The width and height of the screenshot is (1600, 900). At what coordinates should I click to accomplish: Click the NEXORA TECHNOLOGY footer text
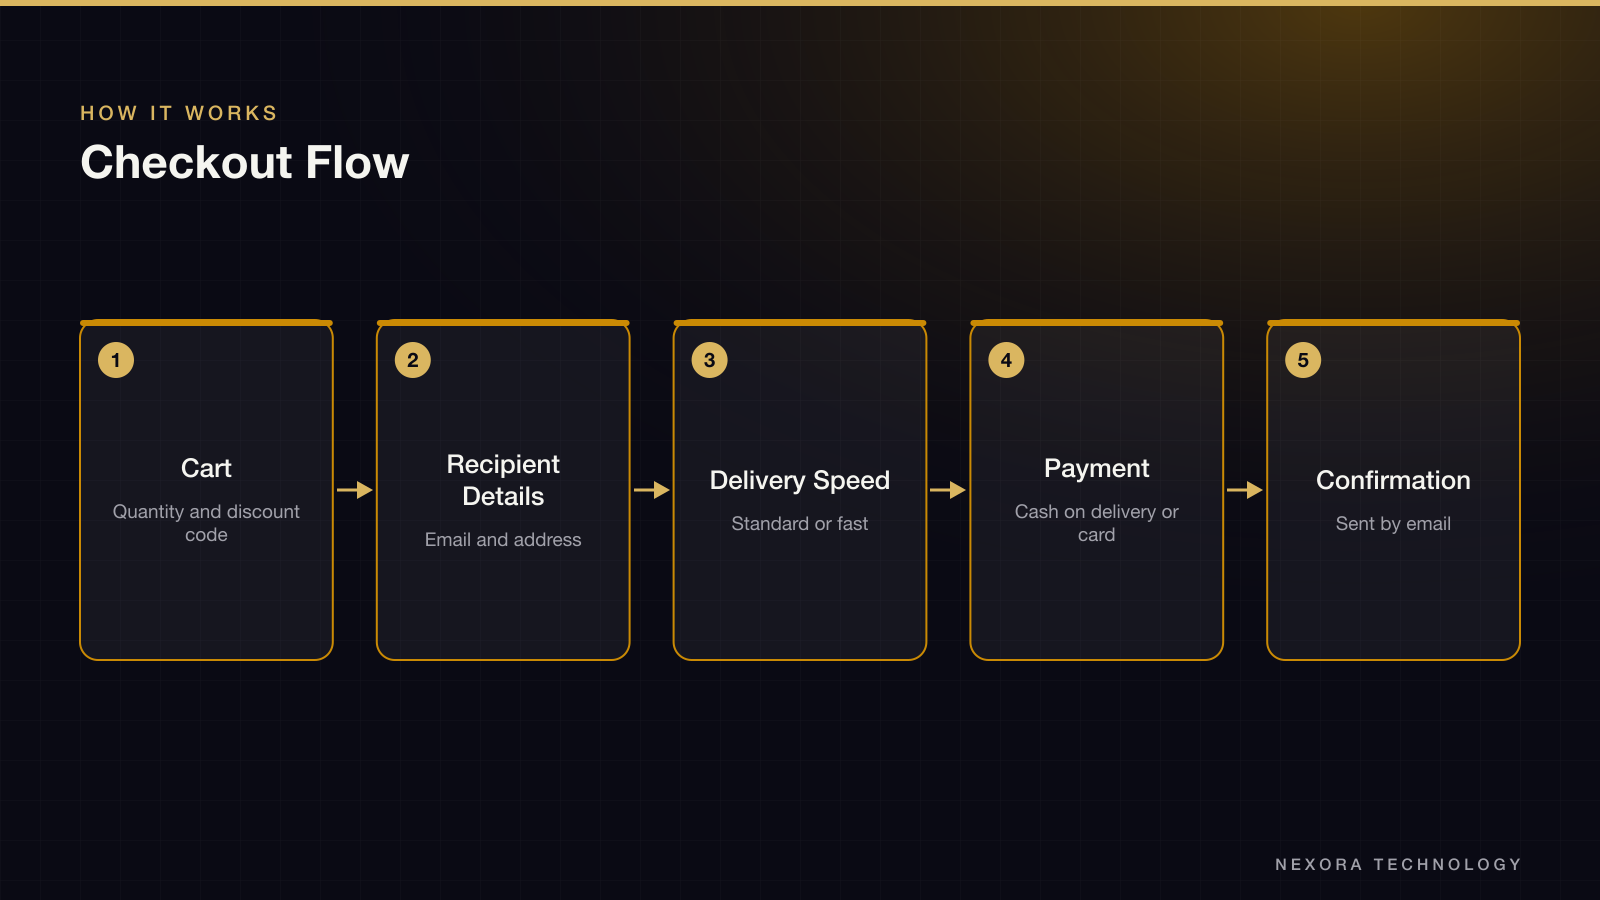click(x=1398, y=864)
